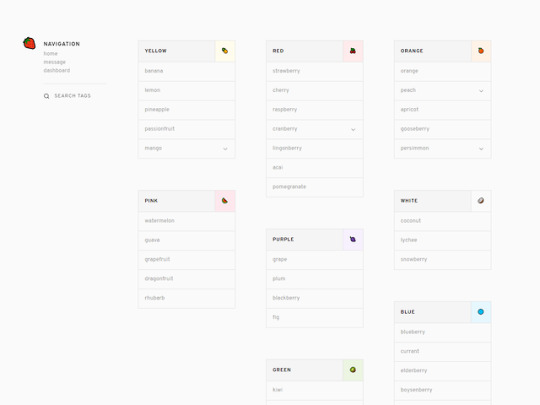Open the message navigation link

54,62
